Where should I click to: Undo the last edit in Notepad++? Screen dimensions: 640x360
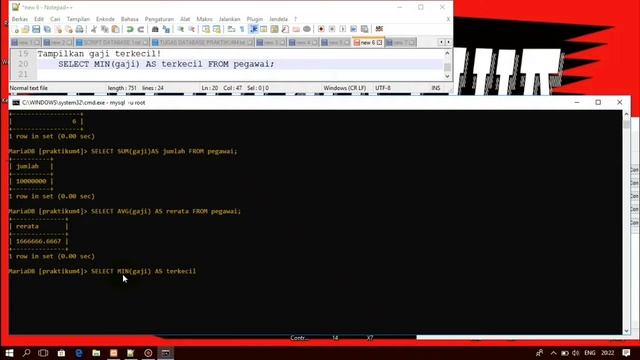point(130,29)
